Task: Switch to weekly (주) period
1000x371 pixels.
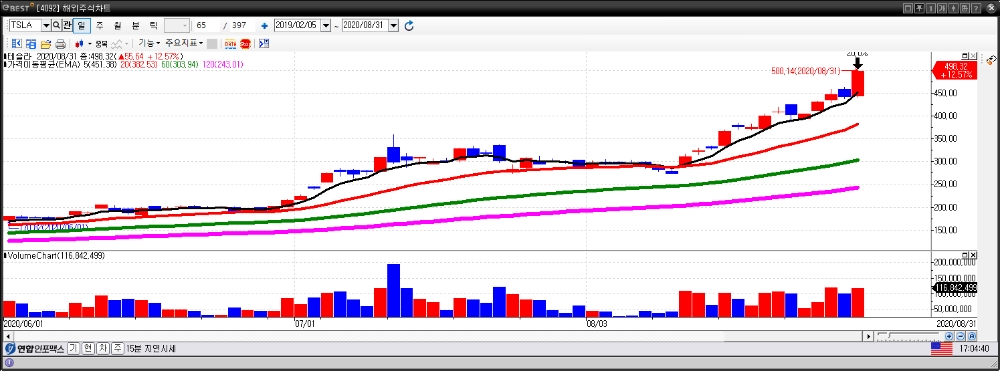Action: click(99, 25)
